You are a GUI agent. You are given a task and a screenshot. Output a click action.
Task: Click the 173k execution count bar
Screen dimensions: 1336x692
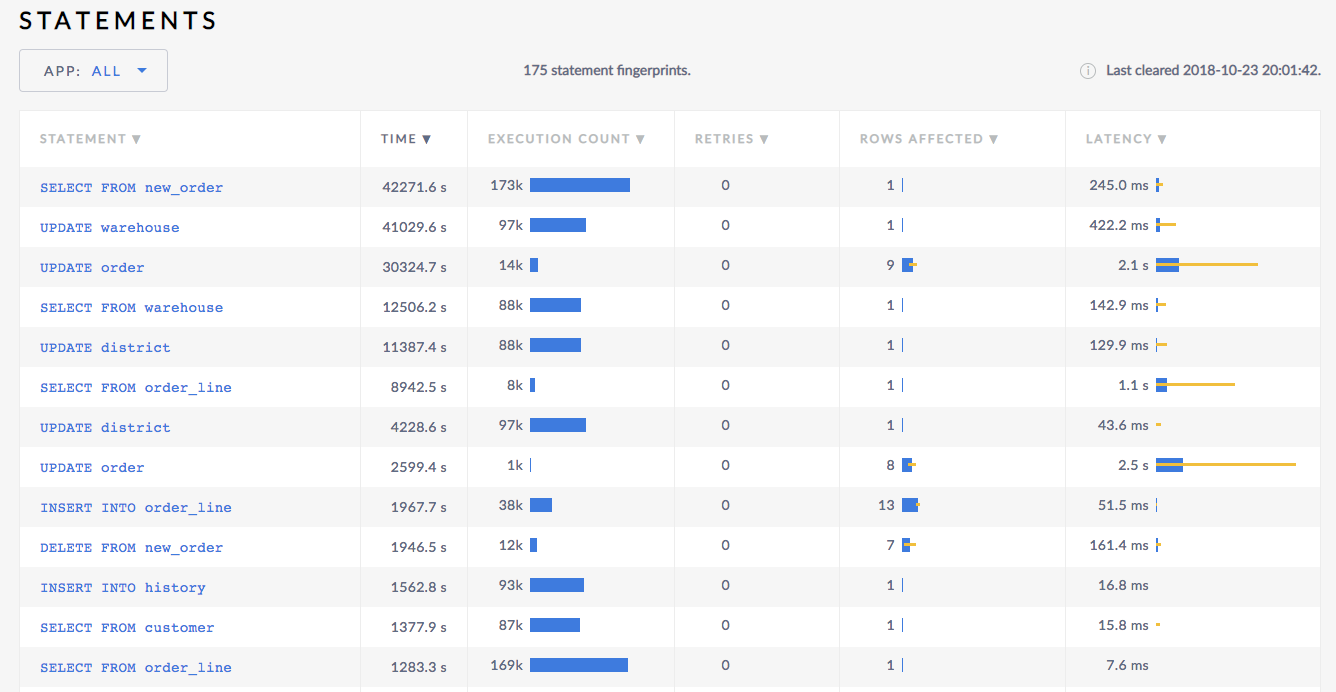pos(579,185)
